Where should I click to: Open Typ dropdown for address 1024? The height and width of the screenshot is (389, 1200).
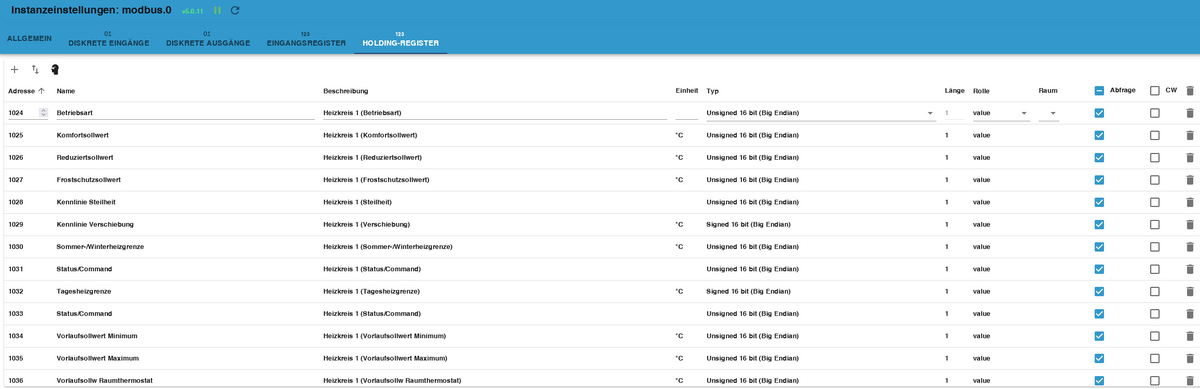[820, 113]
